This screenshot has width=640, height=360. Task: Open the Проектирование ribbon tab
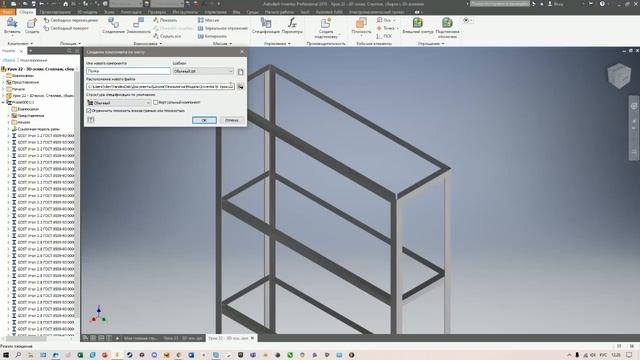pyautogui.click(x=55, y=12)
